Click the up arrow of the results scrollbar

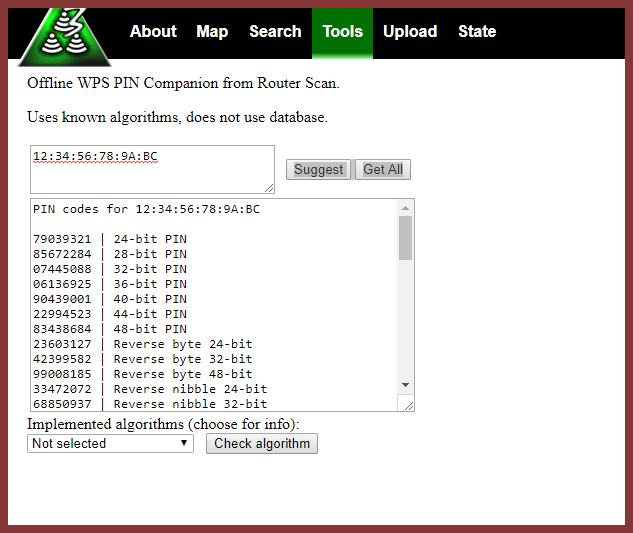[405, 208]
